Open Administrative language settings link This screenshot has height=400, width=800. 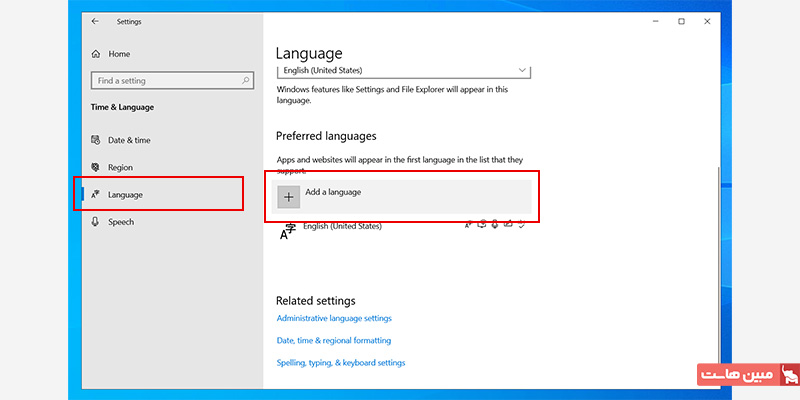(x=334, y=318)
